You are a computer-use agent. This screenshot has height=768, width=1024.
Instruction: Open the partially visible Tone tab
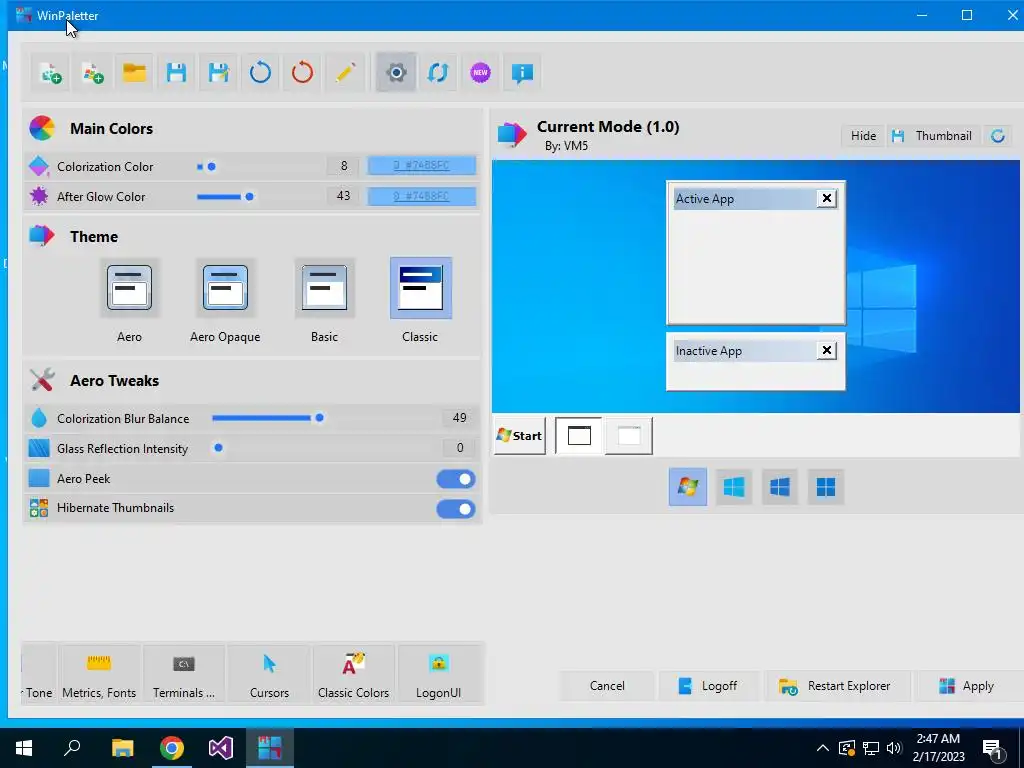(39, 674)
